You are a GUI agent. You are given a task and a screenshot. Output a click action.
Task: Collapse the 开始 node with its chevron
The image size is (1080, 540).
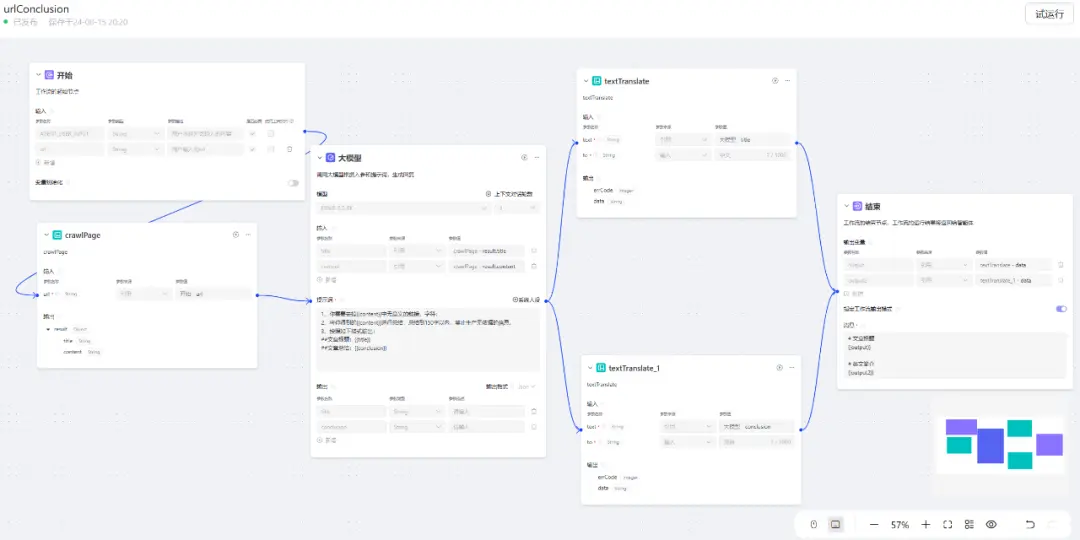click(39, 75)
